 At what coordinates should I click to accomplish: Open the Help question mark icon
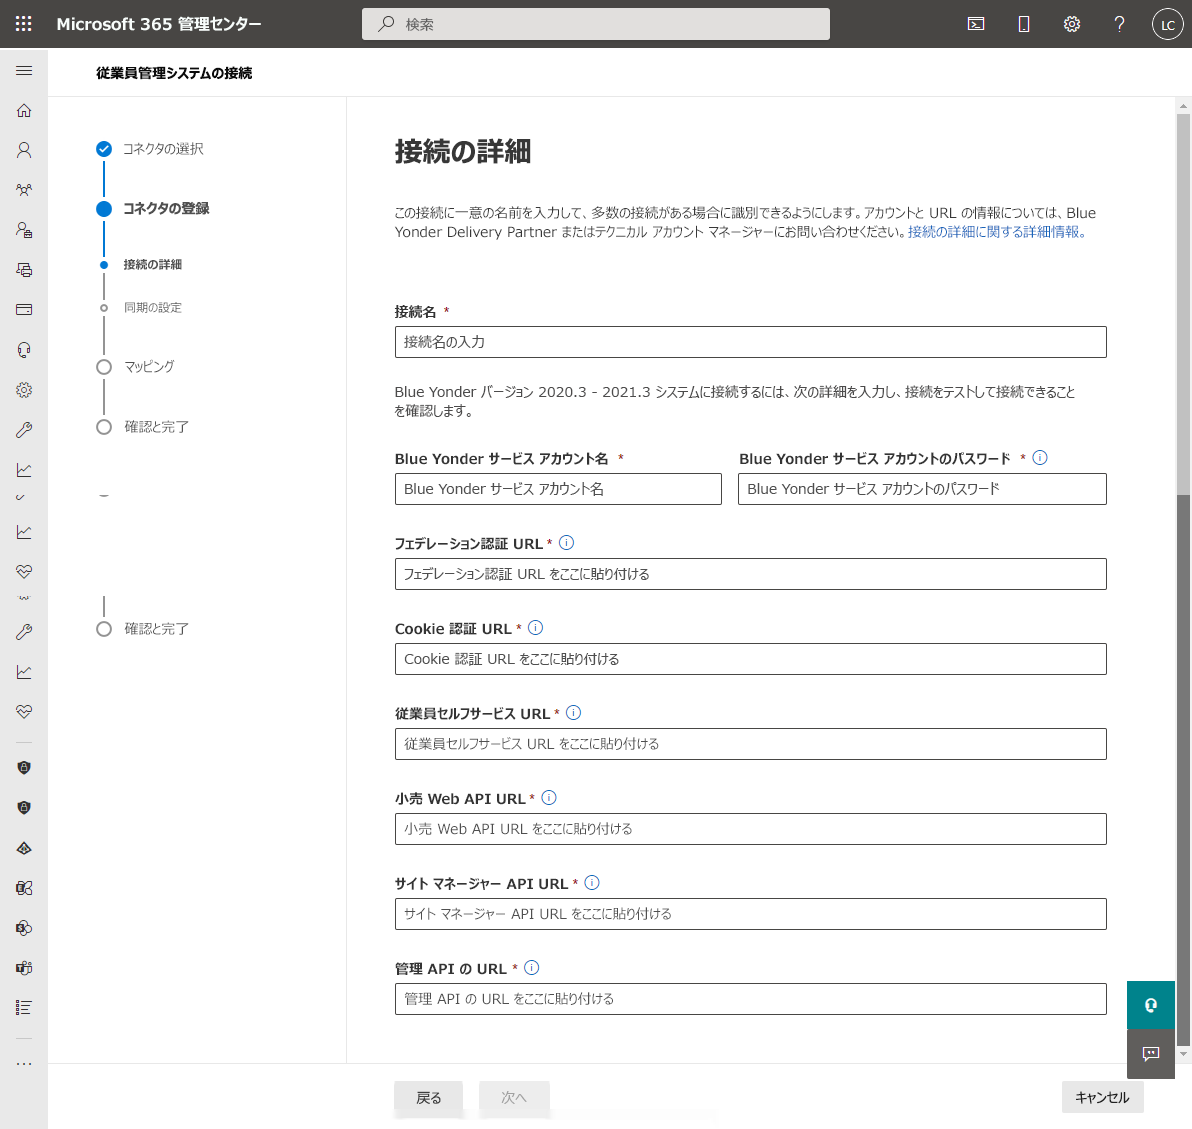pyautogui.click(x=1119, y=24)
